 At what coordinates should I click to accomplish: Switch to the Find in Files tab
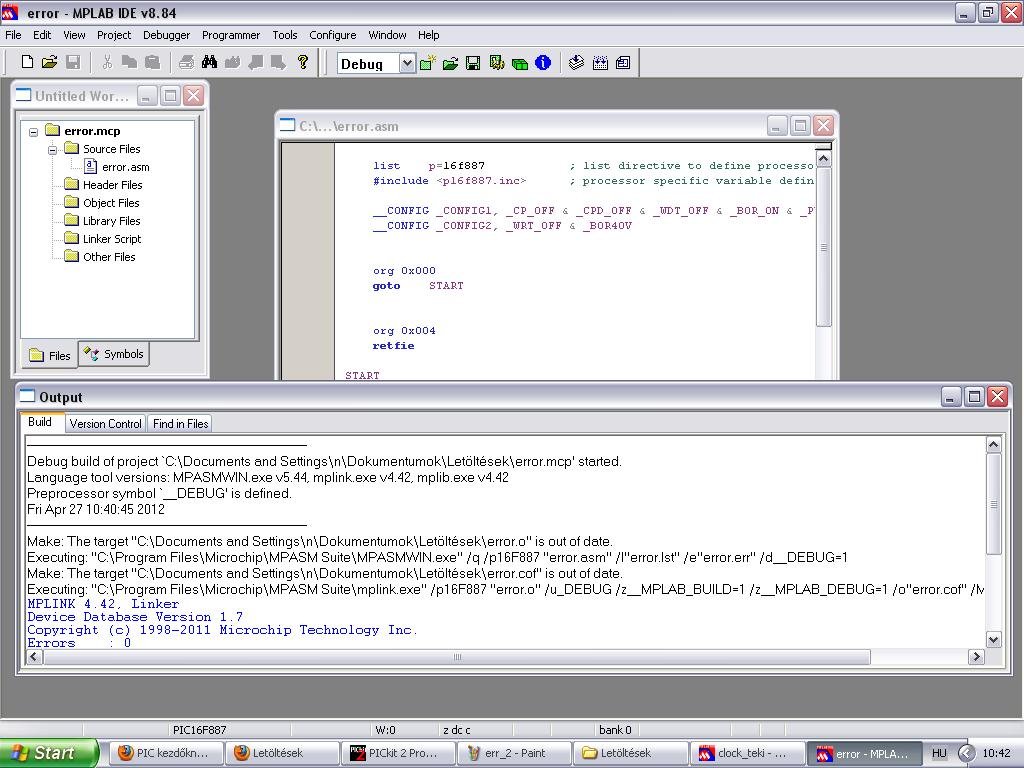(180, 424)
